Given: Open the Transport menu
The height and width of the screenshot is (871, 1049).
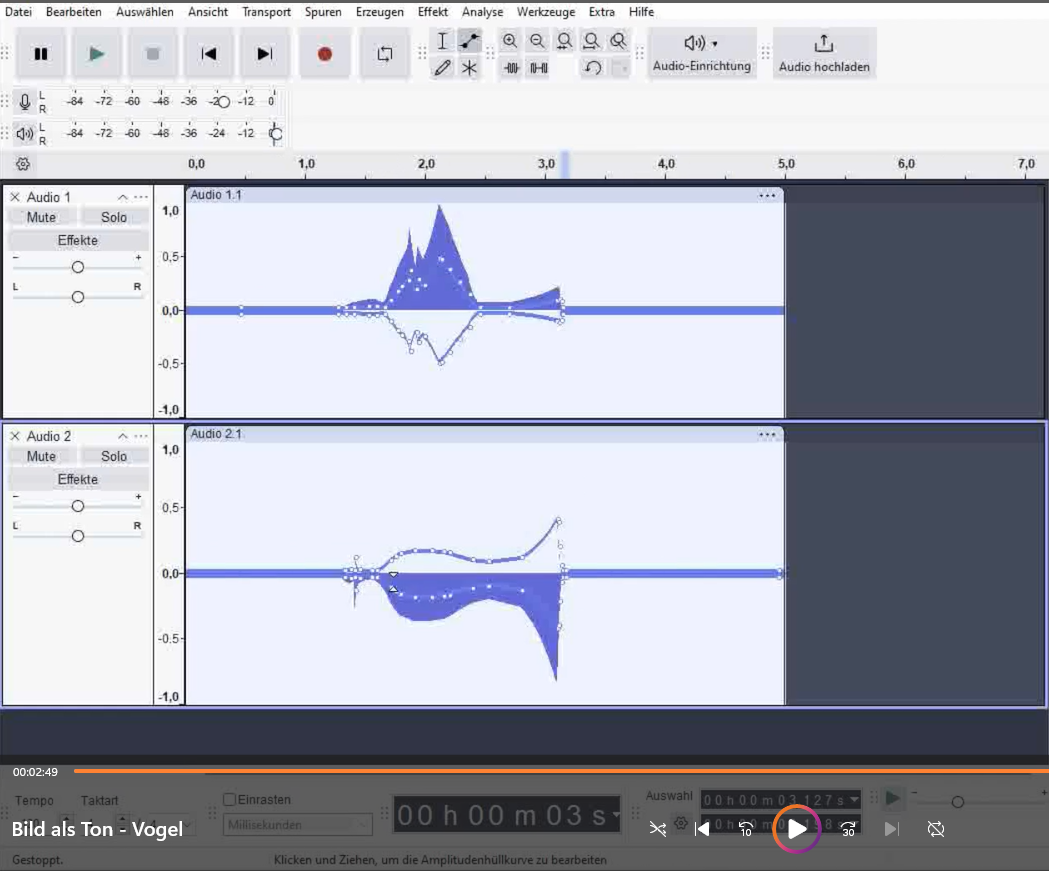Looking at the screenshot, I should pos(266,12).
